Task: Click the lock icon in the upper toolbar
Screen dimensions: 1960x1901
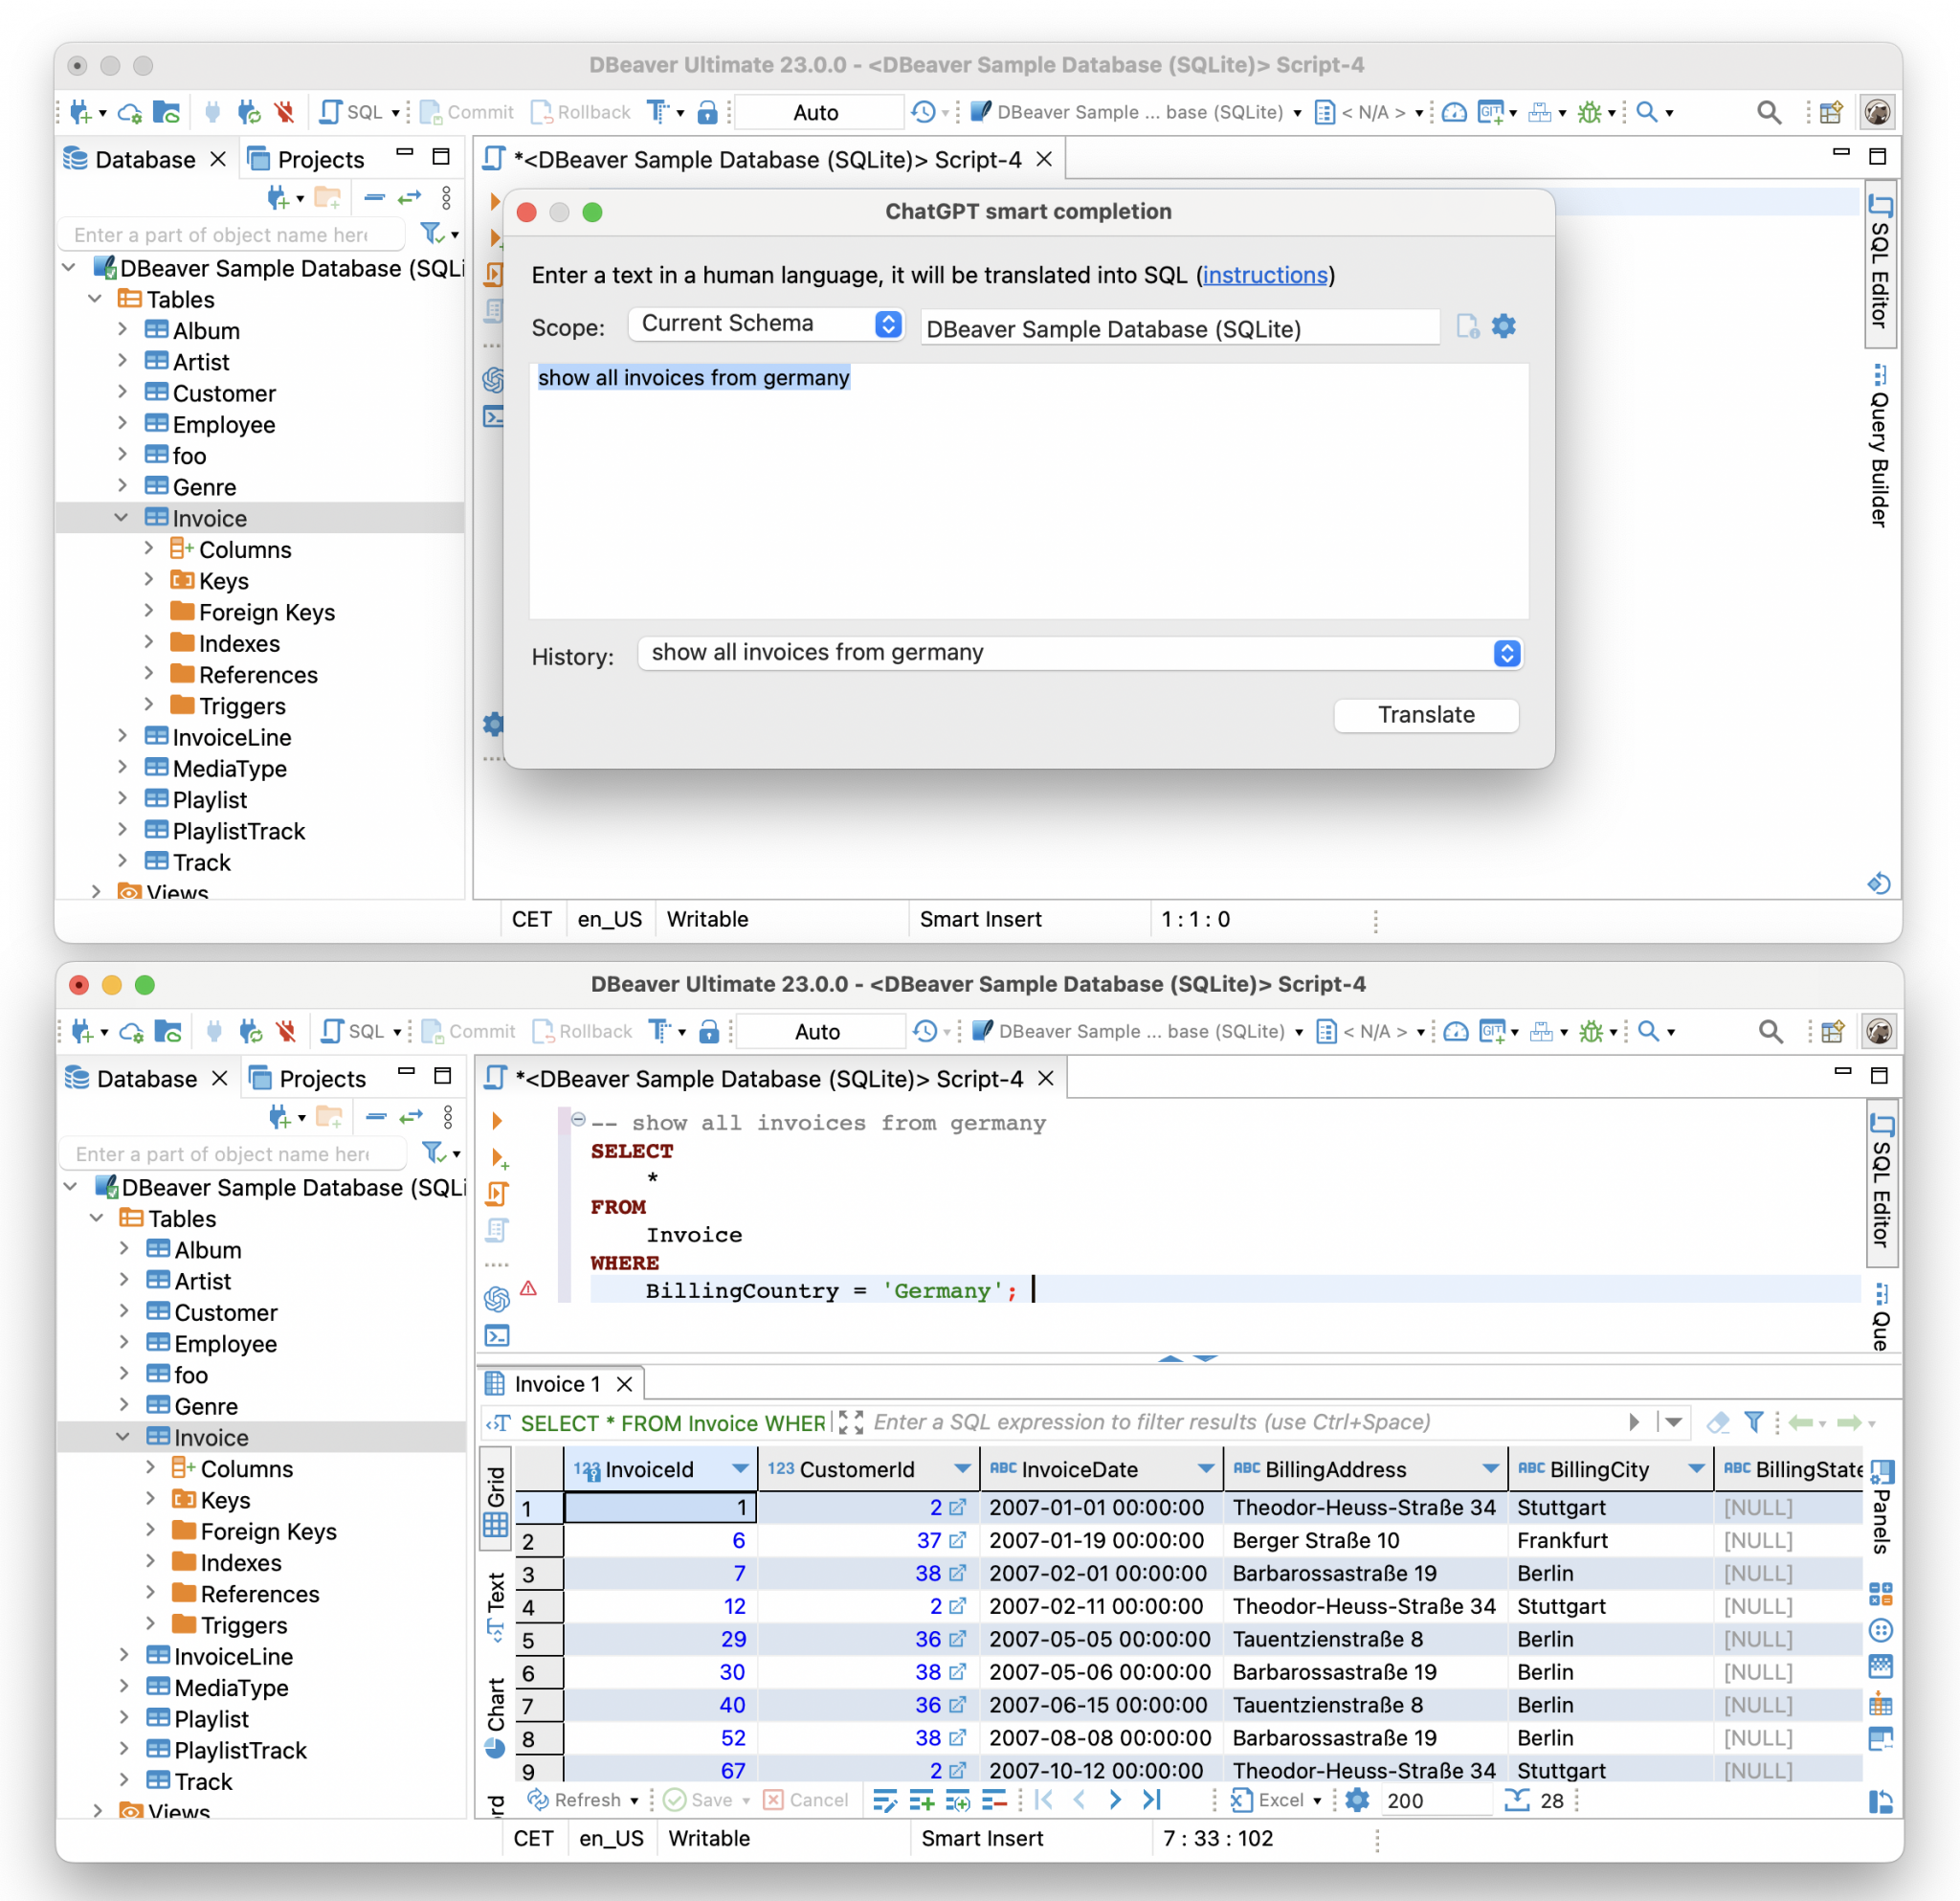Action: tap(707, 112)
